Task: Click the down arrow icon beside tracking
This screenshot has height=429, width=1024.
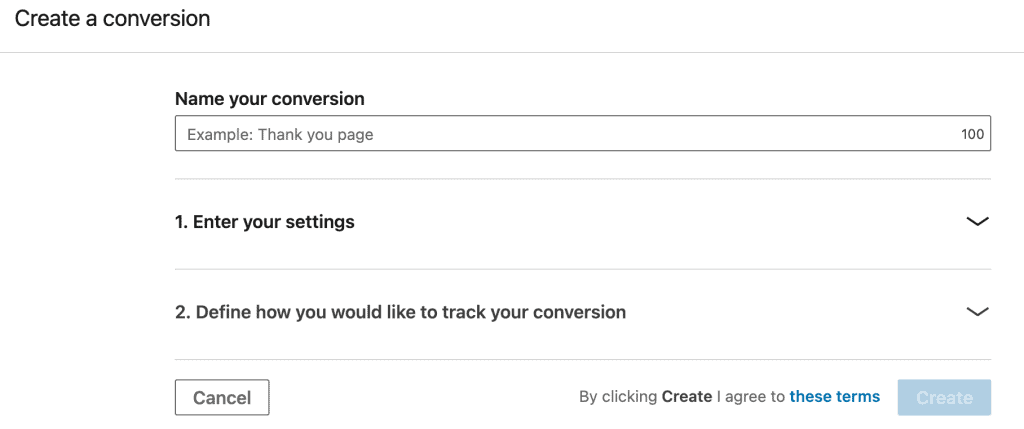Action: tap(977, 312)
